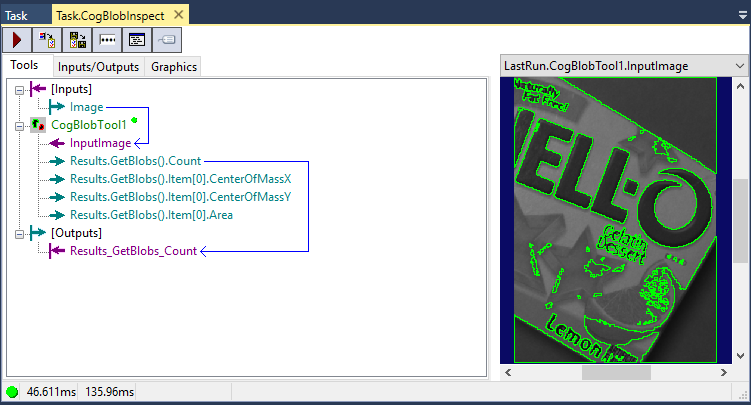751x405 pixels.
Task: Switch to the Graphics tab
Action: [x=174, y=67]
